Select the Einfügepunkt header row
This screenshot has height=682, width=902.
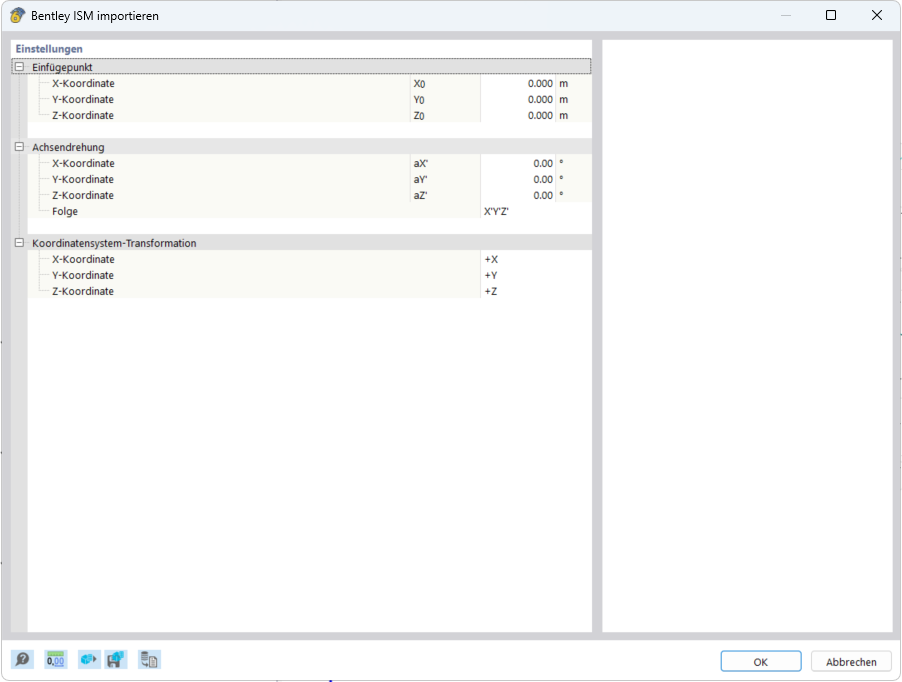pos(301,67)
